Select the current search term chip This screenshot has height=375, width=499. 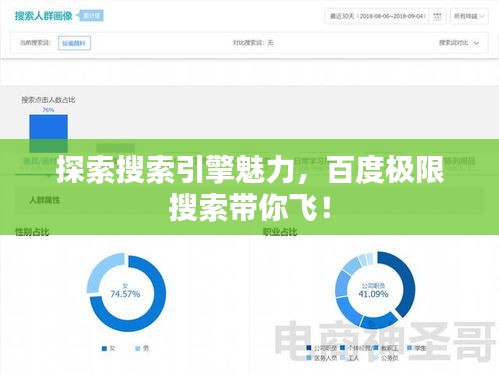pyautogui.click(x=74, y=43)
